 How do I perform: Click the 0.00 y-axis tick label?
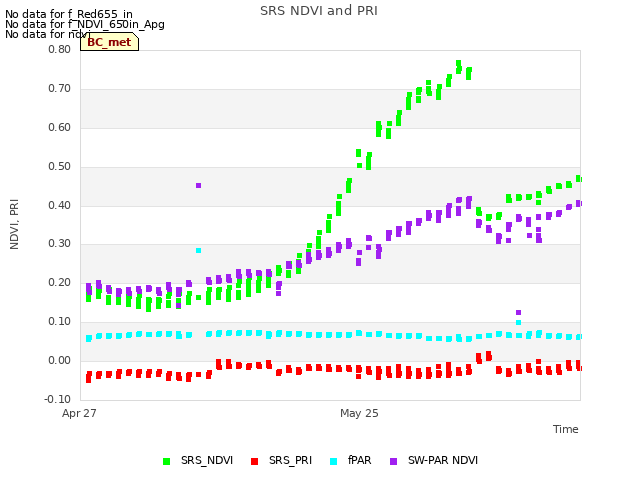60,360
